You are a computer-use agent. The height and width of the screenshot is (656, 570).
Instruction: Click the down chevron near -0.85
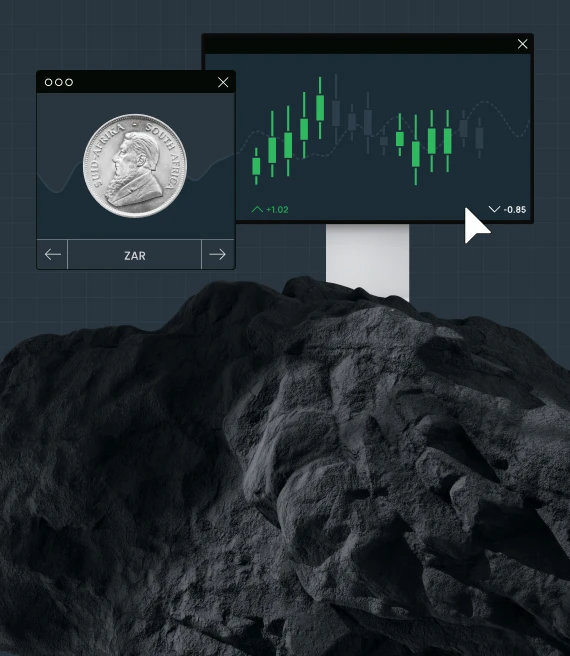click(494, 209)
